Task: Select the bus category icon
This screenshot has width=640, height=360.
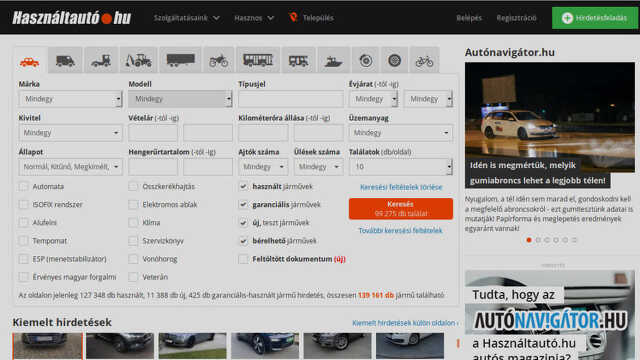Action: 258,60
